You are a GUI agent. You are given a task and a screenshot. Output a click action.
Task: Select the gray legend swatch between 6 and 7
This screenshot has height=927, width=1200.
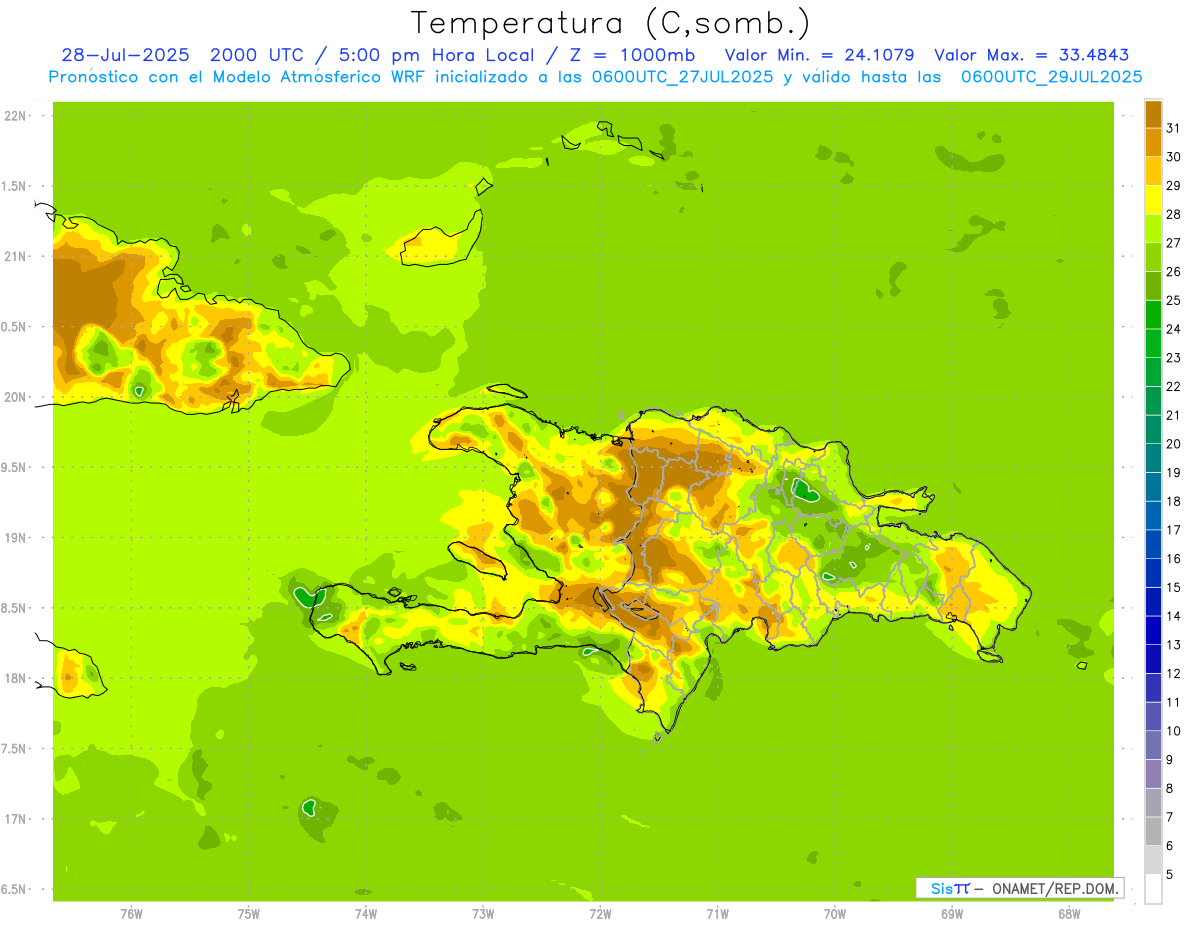tap(1153, 832)
